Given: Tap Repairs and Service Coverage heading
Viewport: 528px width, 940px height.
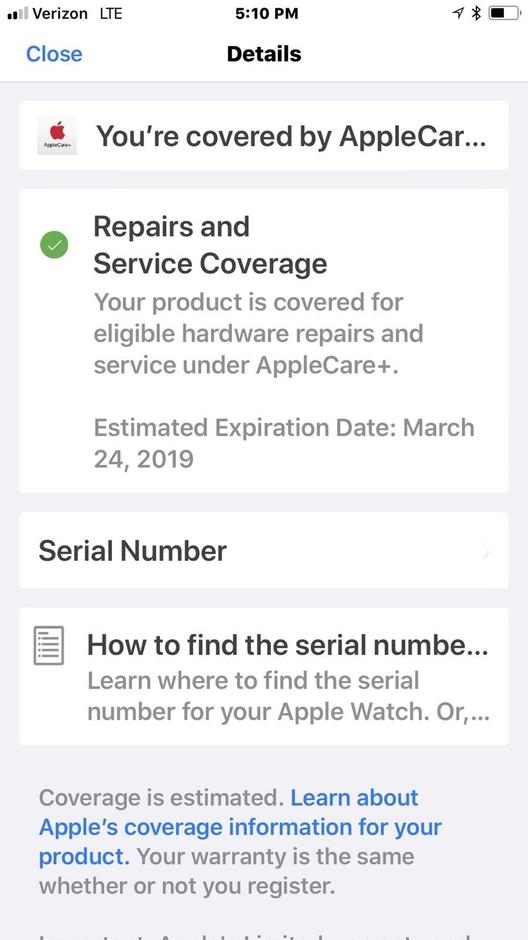Looking at the screenshot, I should [x=210, y=245].
